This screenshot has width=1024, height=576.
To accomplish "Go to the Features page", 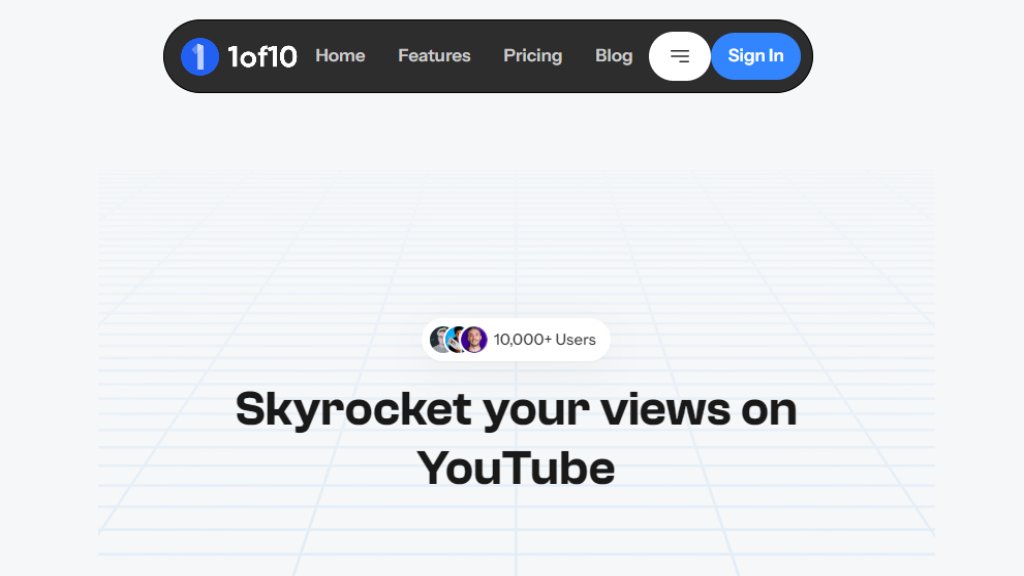I will point(434,56).
